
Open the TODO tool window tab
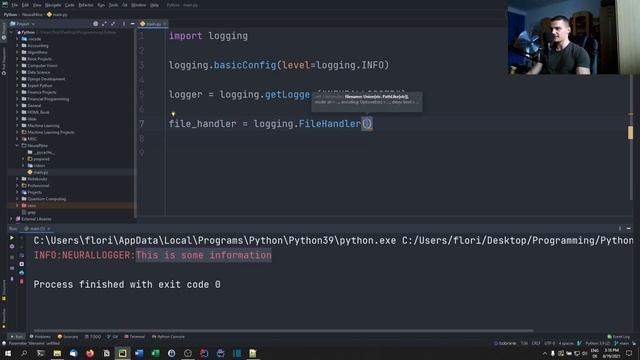[93, 337]
